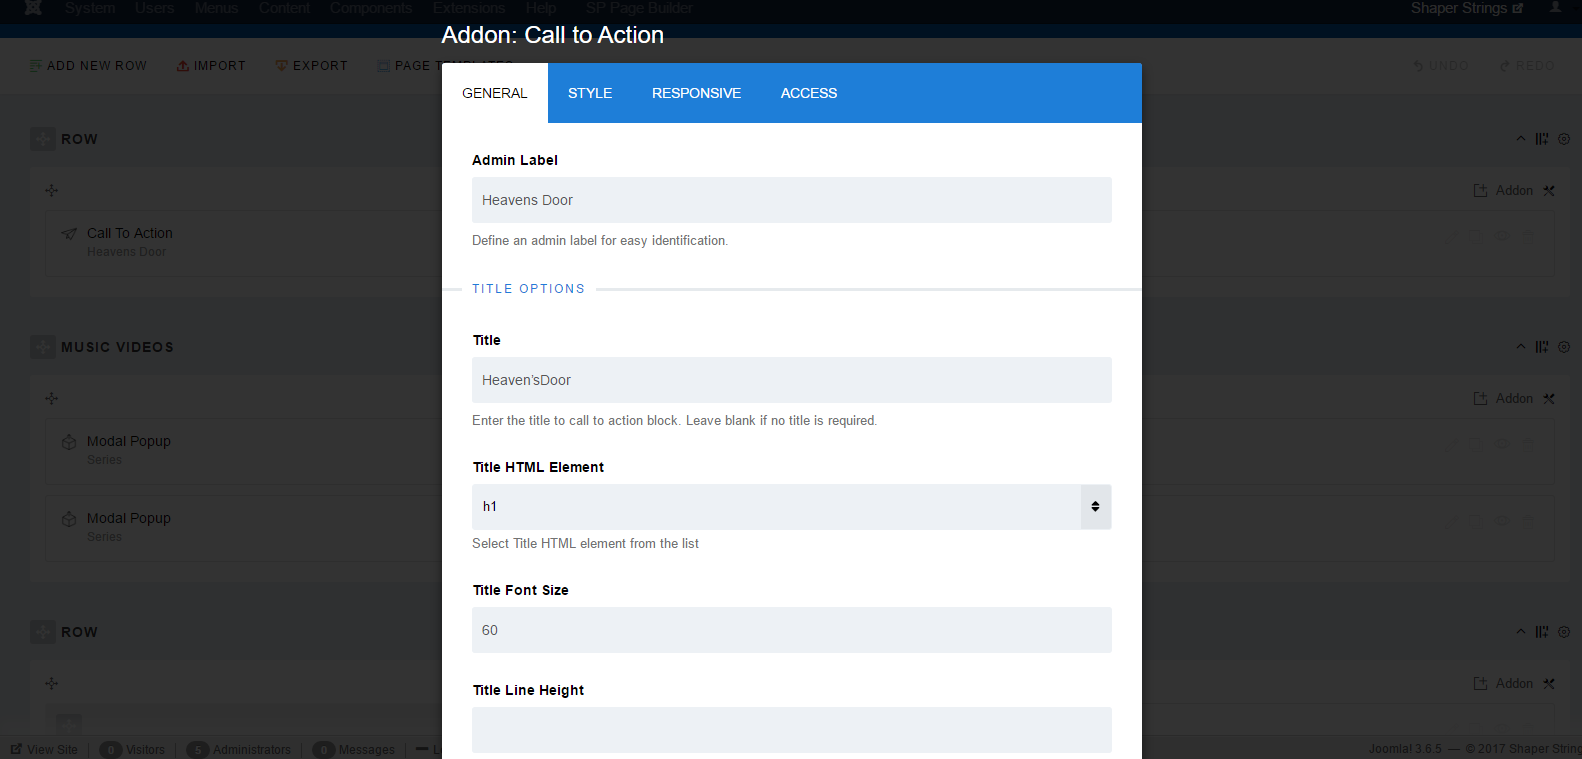Image resolution: width=1582 pixels, height=759 pixels.
Task: Open the Responsive tab
Action: click(x=696, y=93)
